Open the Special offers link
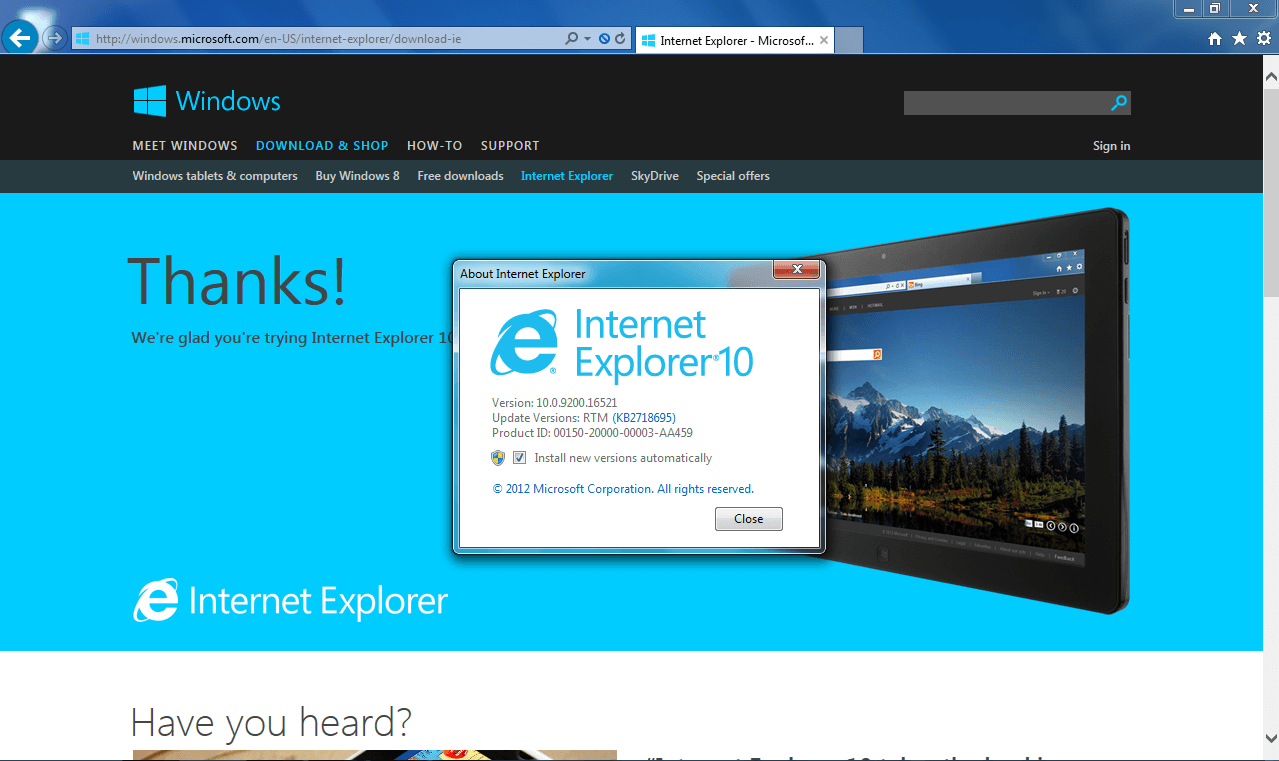 click(733, 176)
